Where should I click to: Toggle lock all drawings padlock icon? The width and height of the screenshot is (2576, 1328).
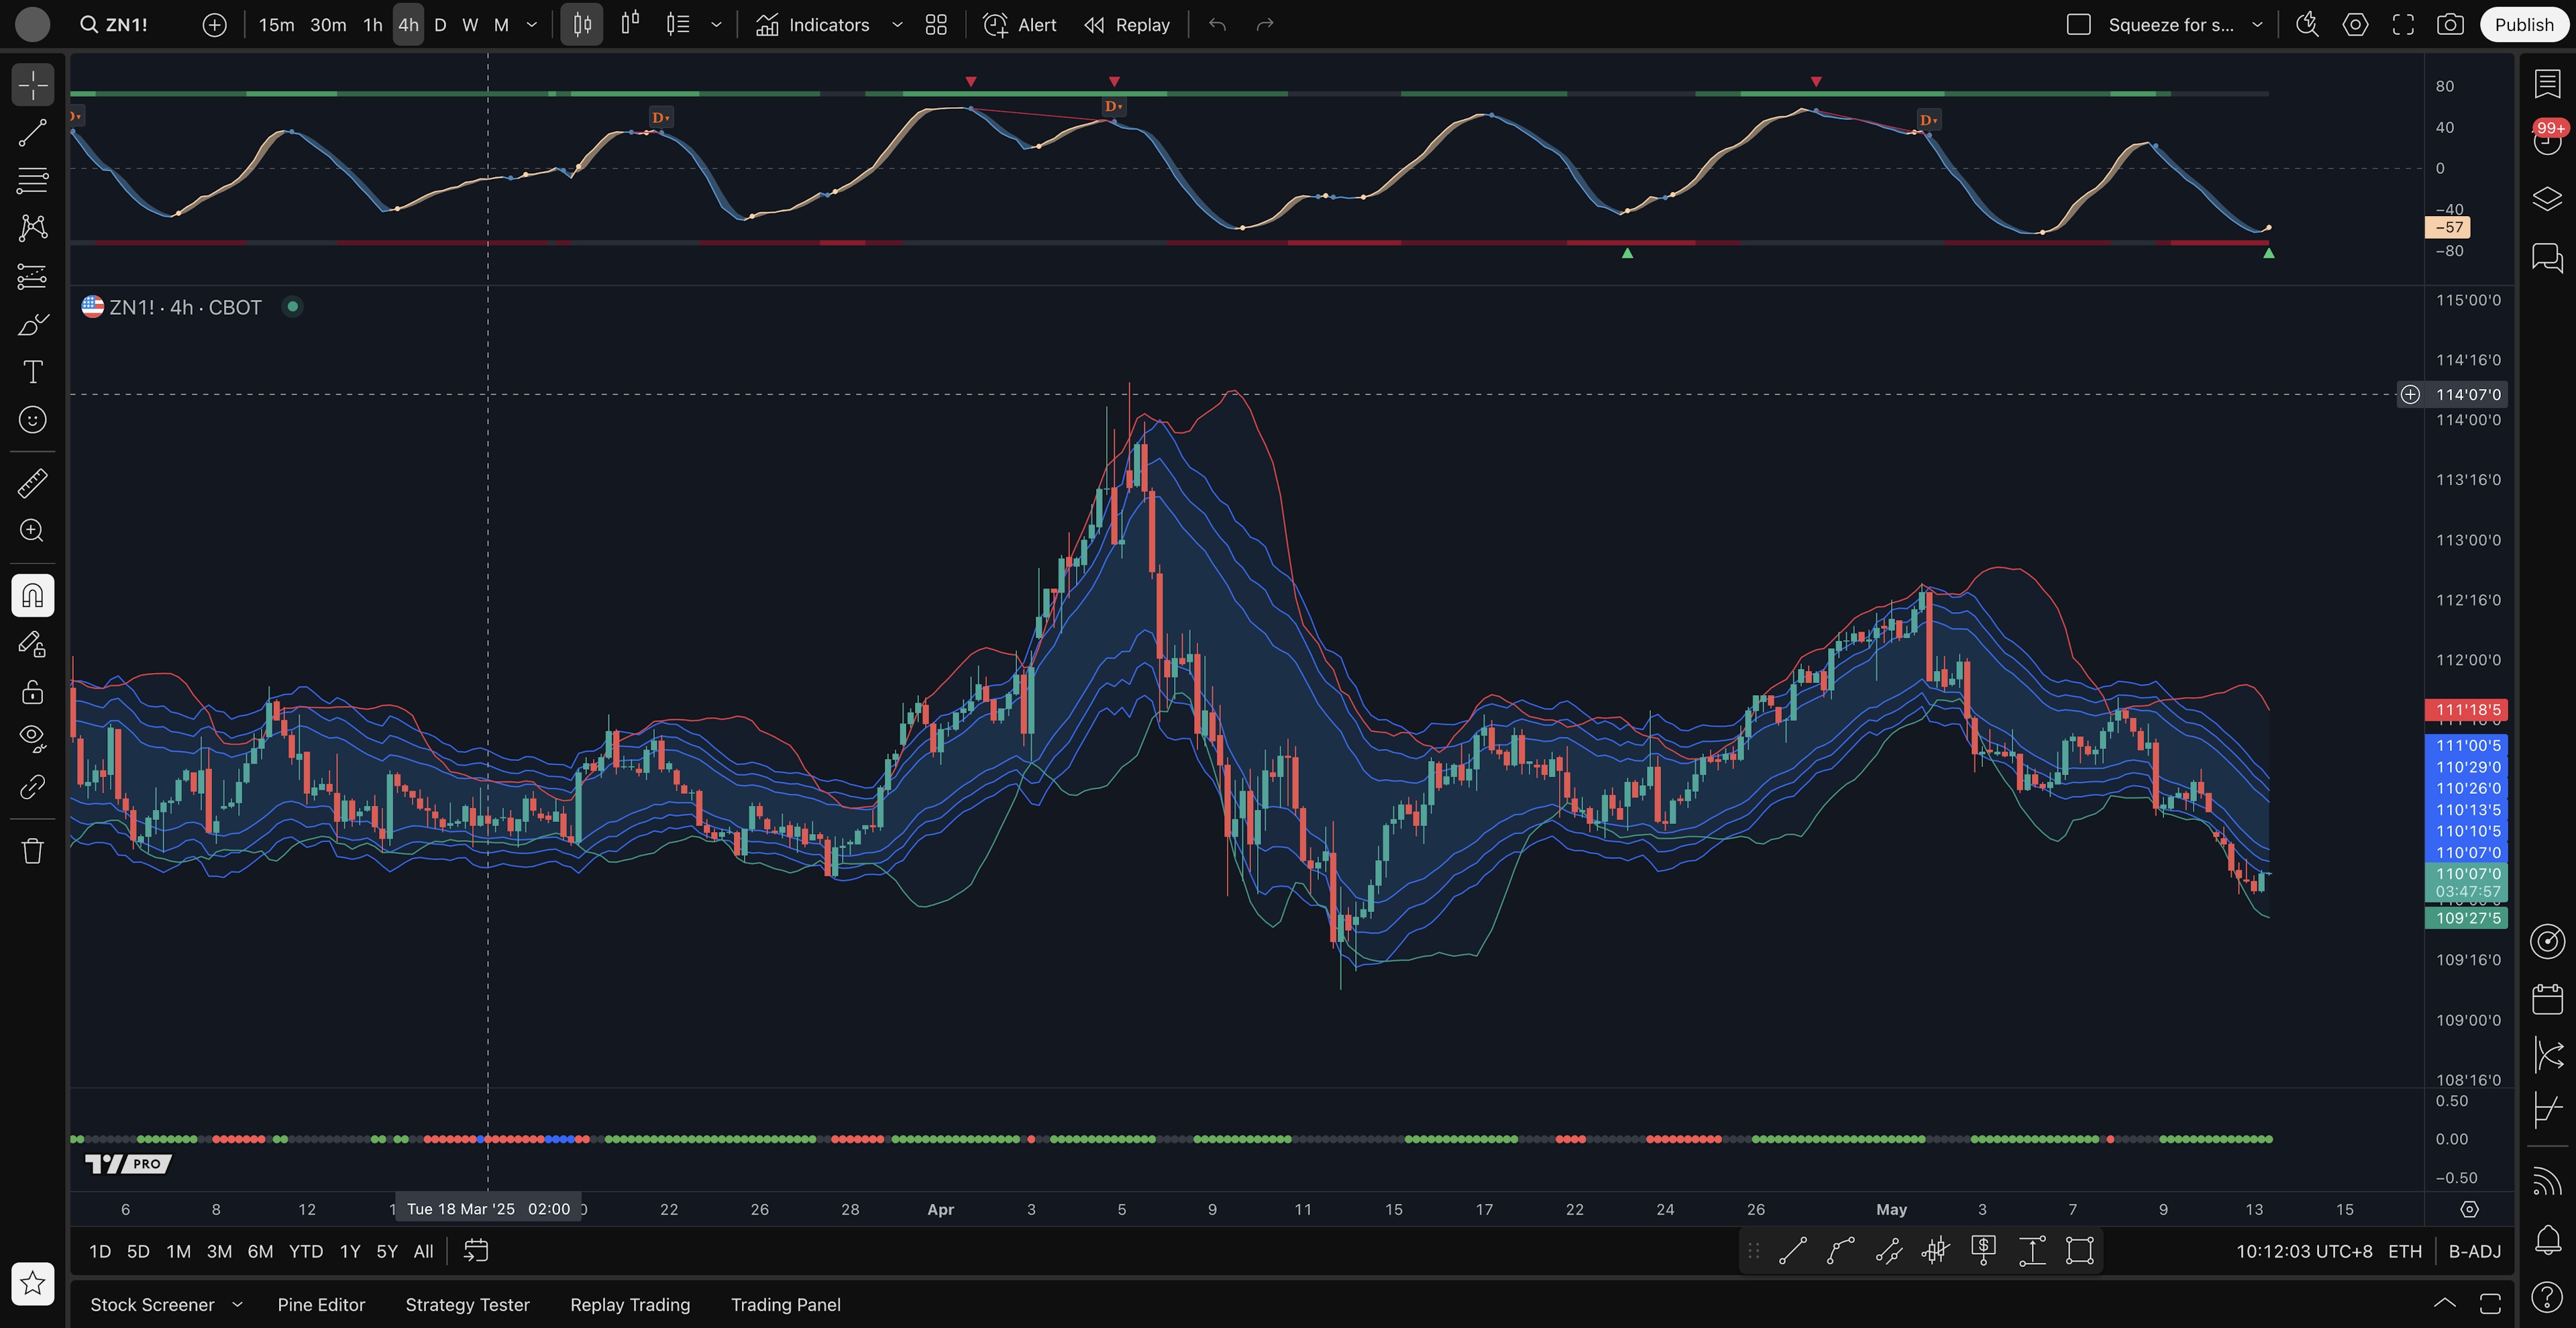point(32,691)
